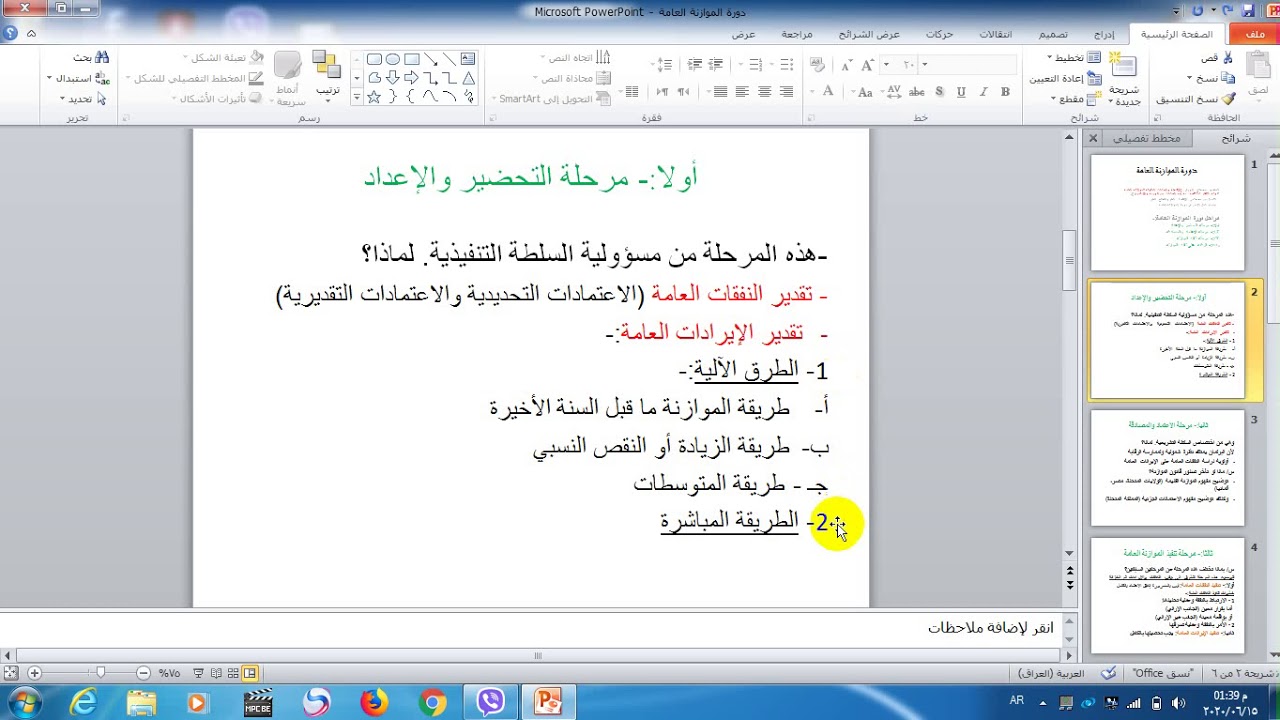Switch to Review (مراجعة) tab
The image size is (1280, 720).
(797, 34)
